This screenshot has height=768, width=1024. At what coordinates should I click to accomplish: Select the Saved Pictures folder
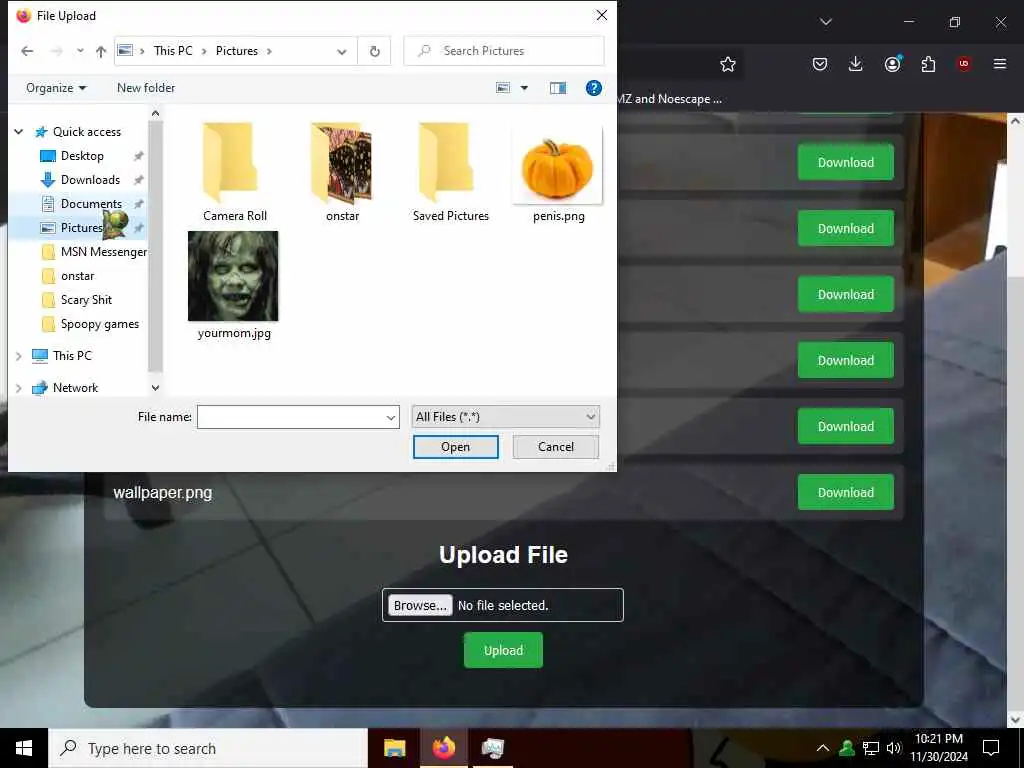[451, 172]
